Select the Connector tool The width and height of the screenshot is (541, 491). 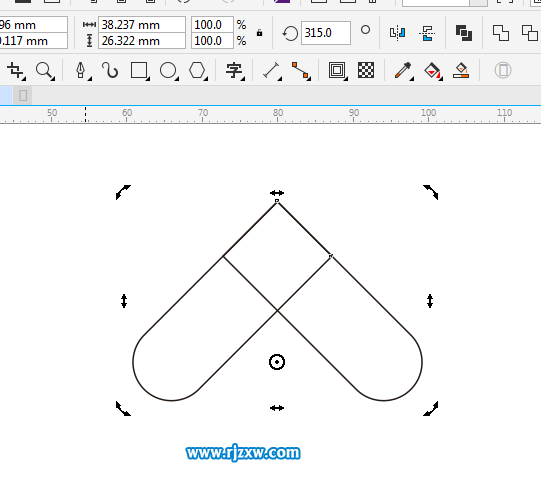300,70
